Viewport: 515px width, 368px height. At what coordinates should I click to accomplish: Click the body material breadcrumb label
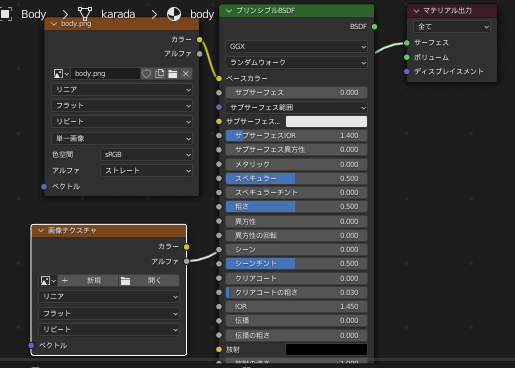(202, 14)
